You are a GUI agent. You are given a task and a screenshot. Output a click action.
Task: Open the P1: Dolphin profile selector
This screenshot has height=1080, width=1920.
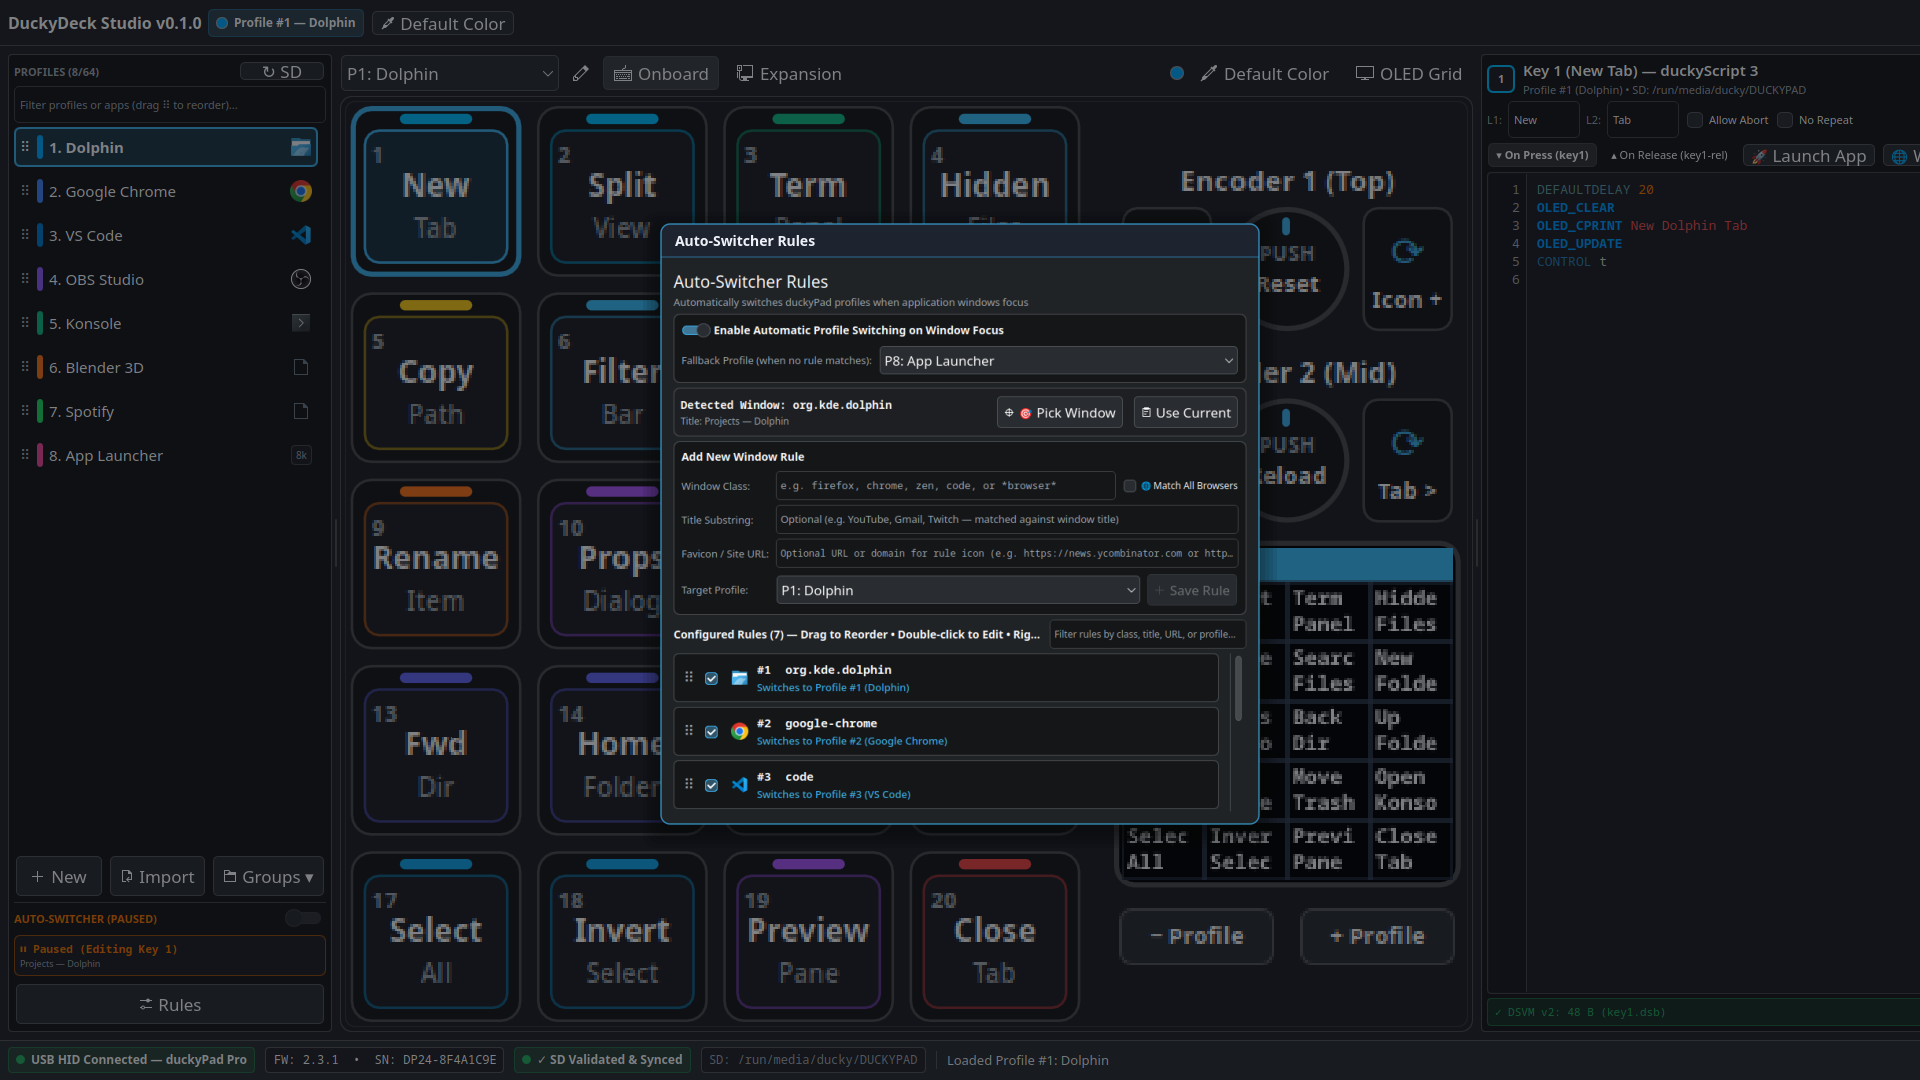(x=450, y=74)
